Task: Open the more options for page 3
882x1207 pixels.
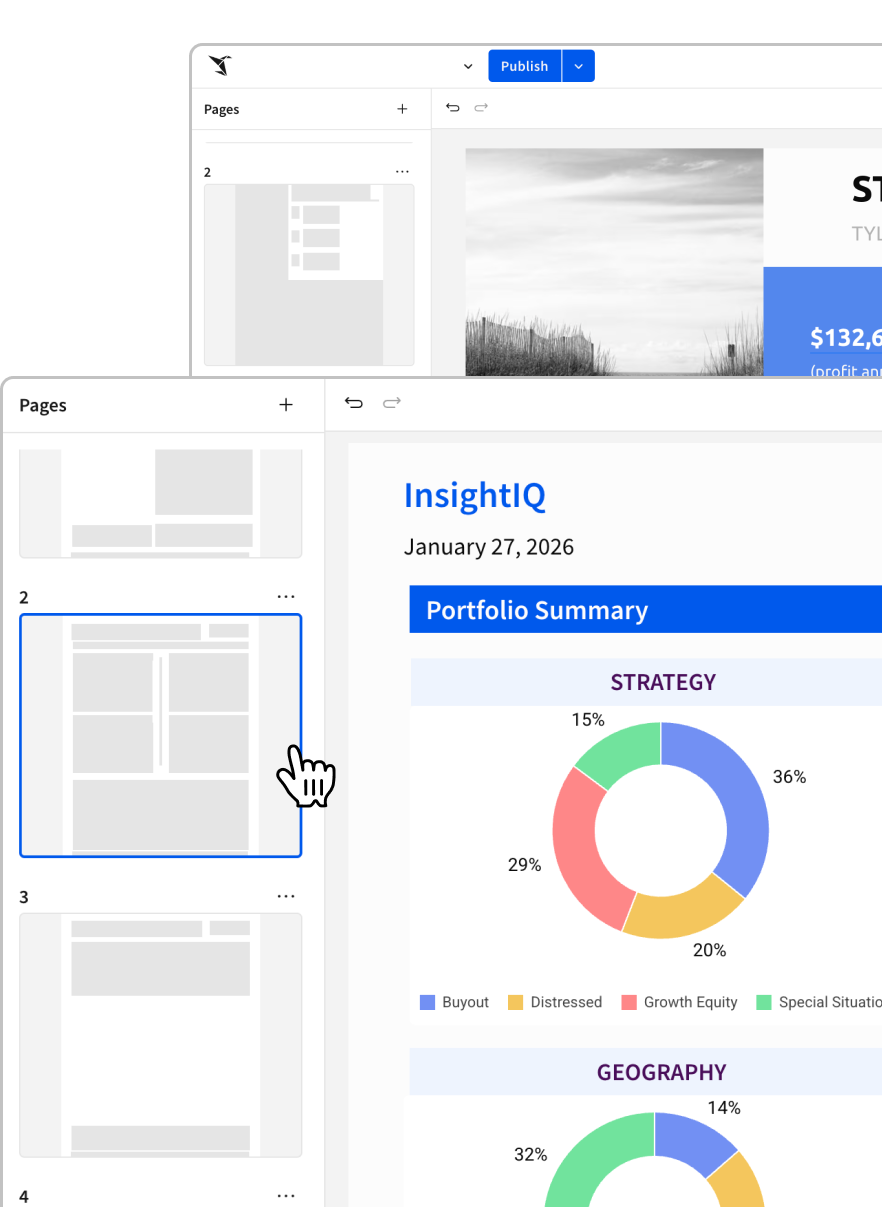Action: click(x=286, y=897)
